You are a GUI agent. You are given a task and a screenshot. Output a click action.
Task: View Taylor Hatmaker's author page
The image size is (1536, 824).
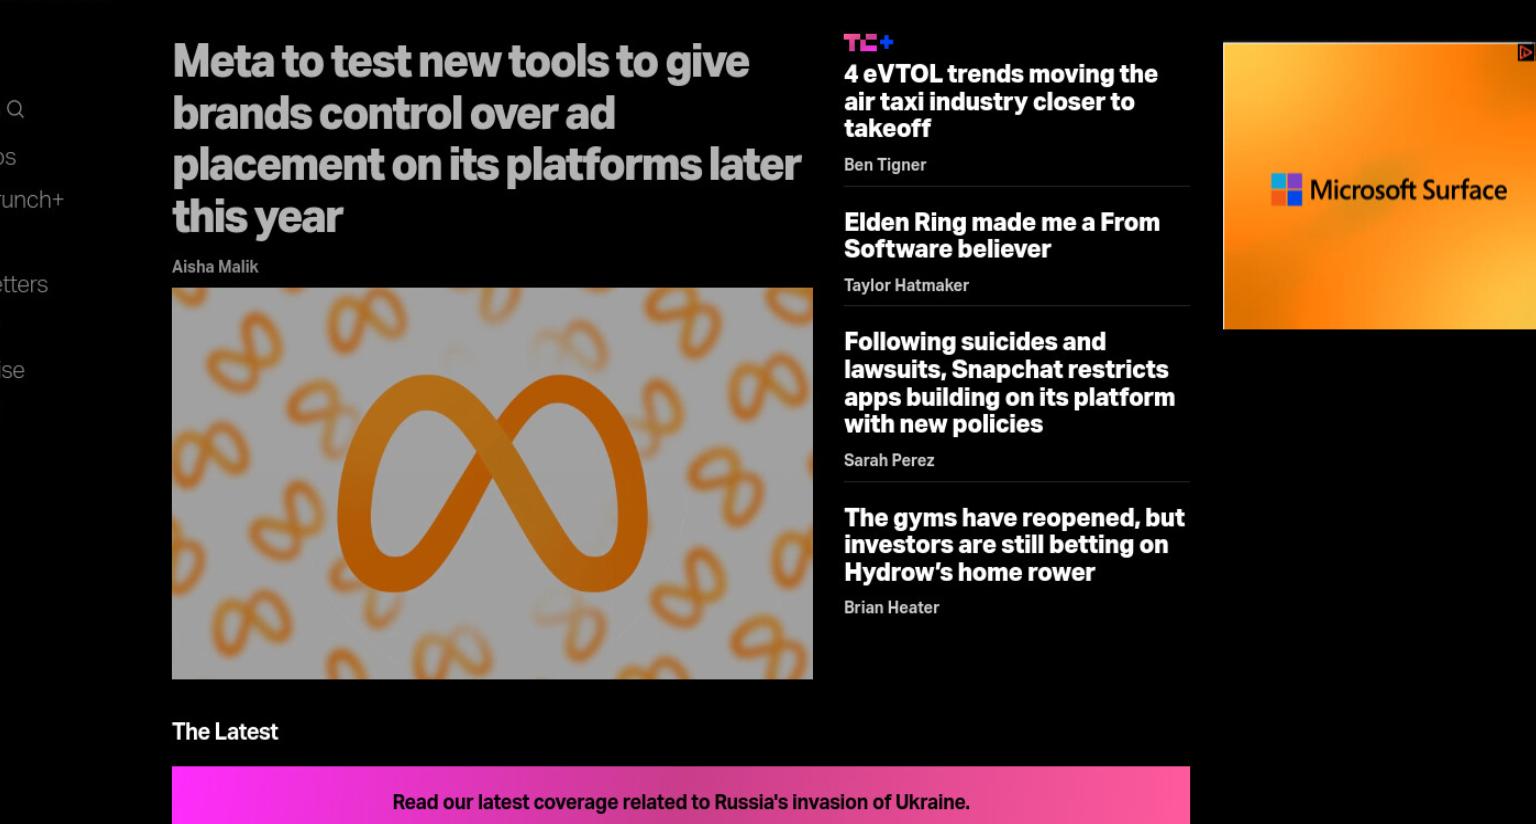pyautogui.click(x=906, y=285)
